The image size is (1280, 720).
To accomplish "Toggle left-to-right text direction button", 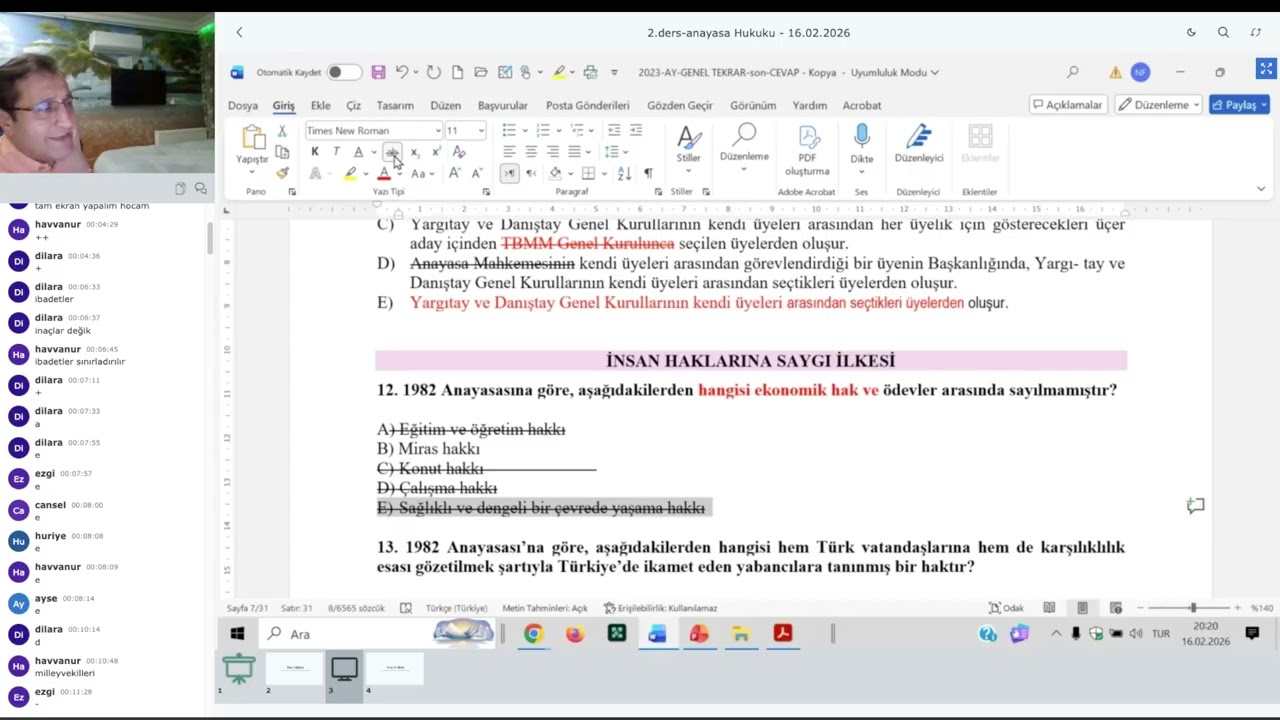I will [x=509, y=173].
